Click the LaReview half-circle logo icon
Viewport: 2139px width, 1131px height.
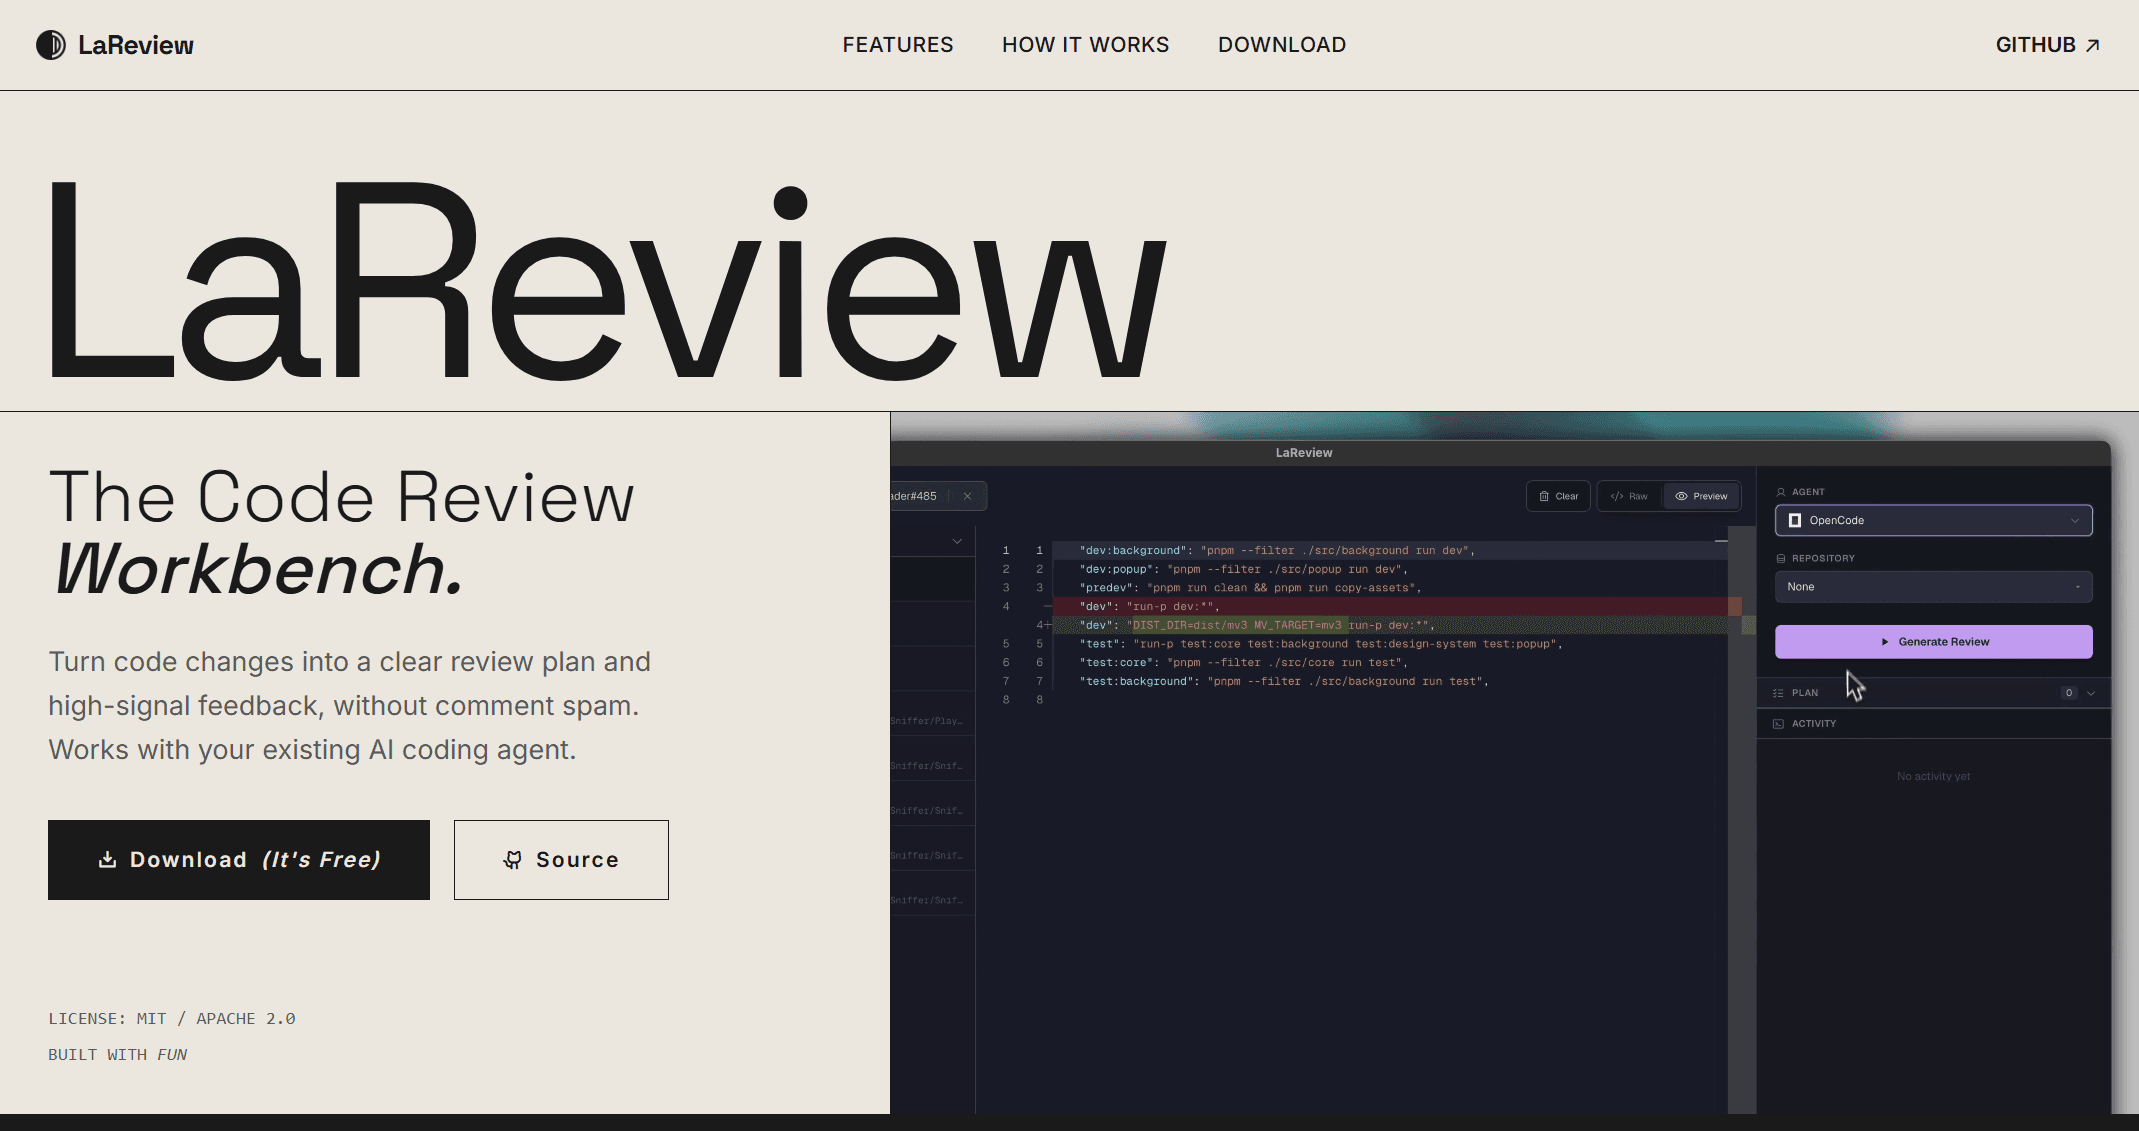pyautogui.click(x=51, y=45)
